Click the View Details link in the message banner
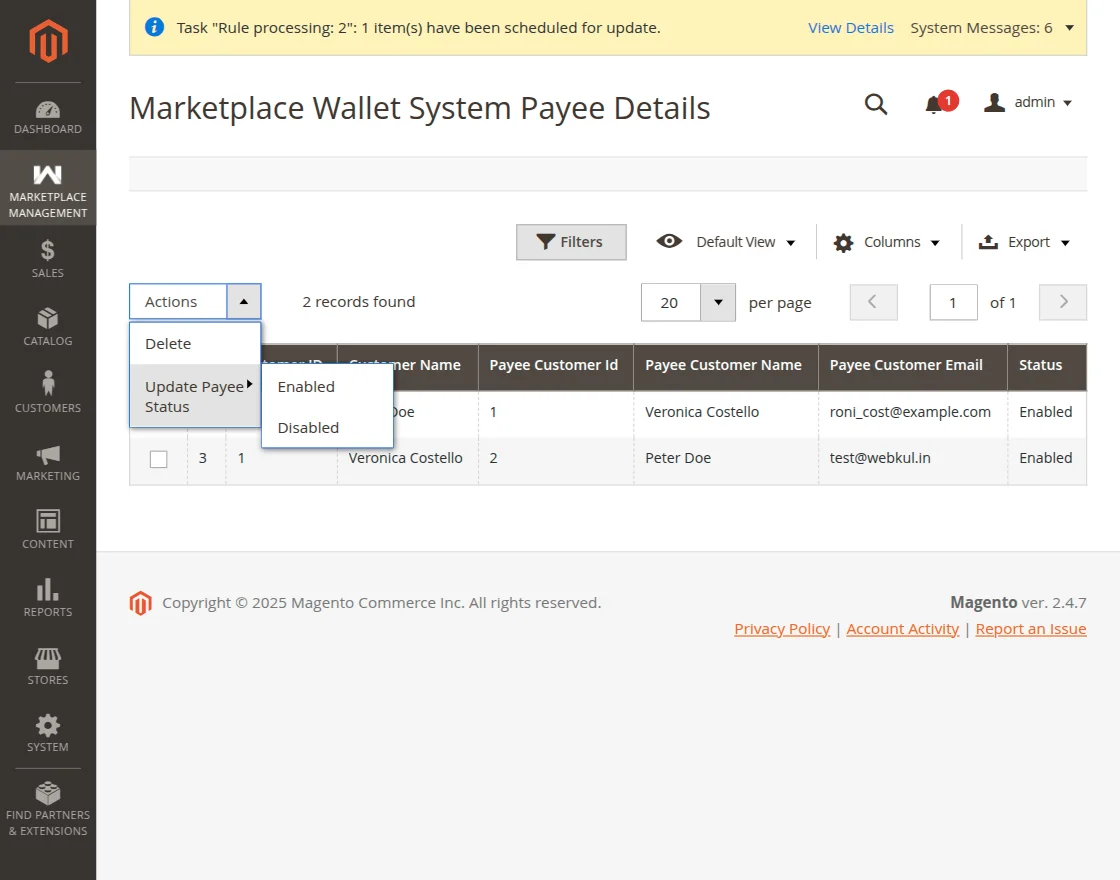 pyautogui.click(x=851, y=28)
